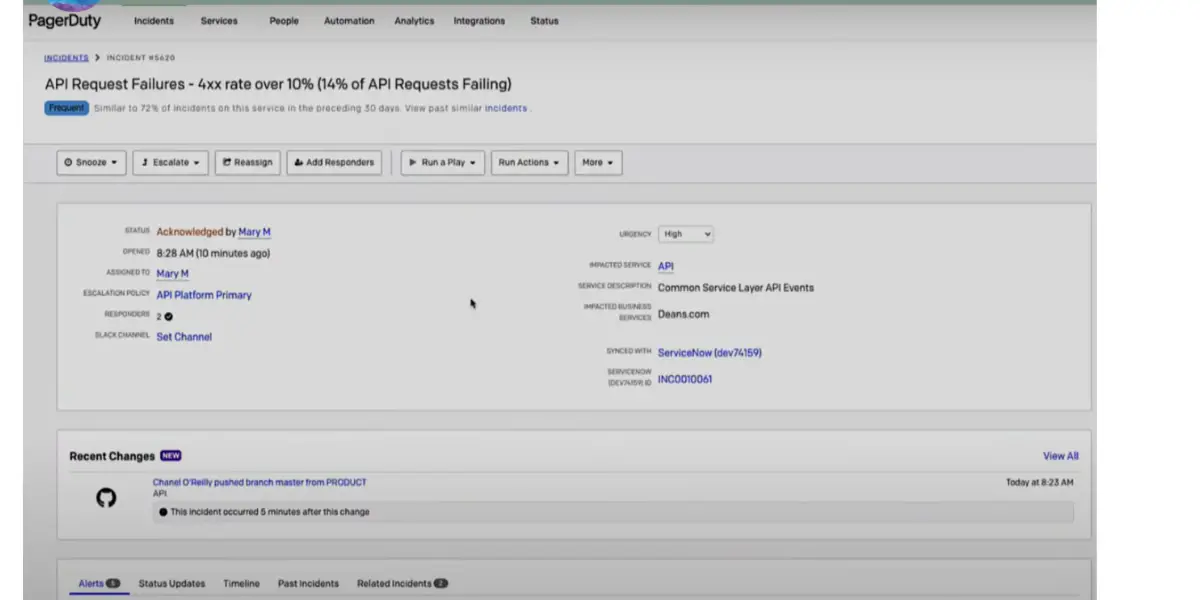Click the INCIDENTS breadcrumb link
This screenshot has height=600, width=1200.
coord(66,58)
